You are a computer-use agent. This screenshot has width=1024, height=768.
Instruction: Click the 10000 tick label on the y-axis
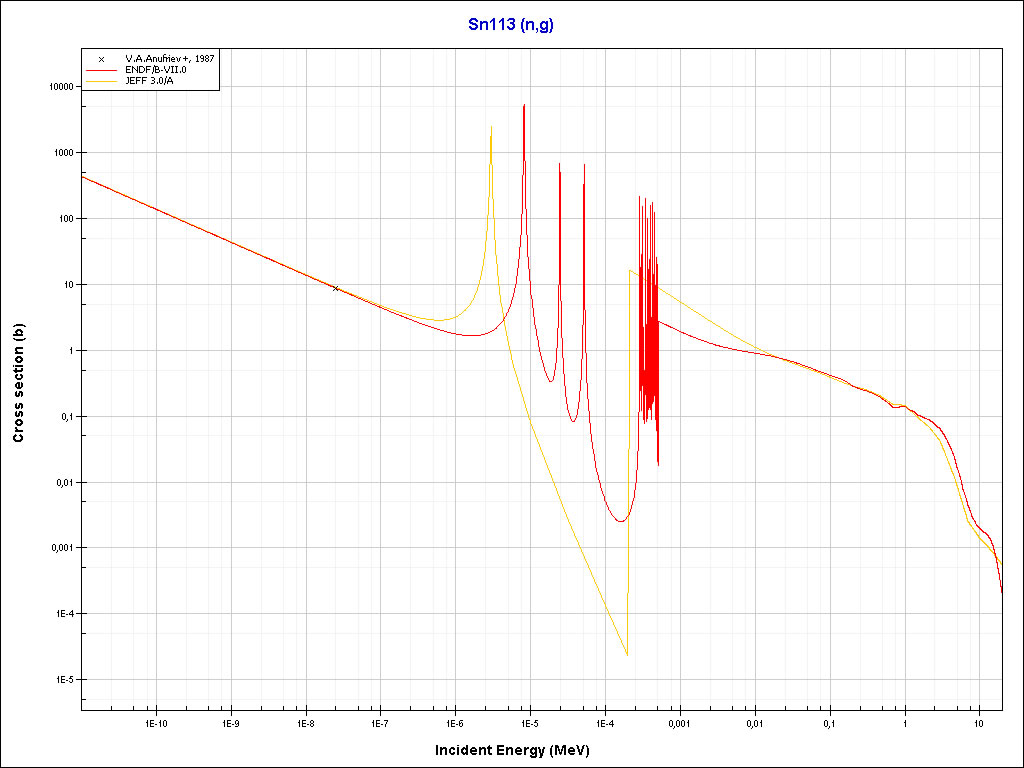[59, 87]
